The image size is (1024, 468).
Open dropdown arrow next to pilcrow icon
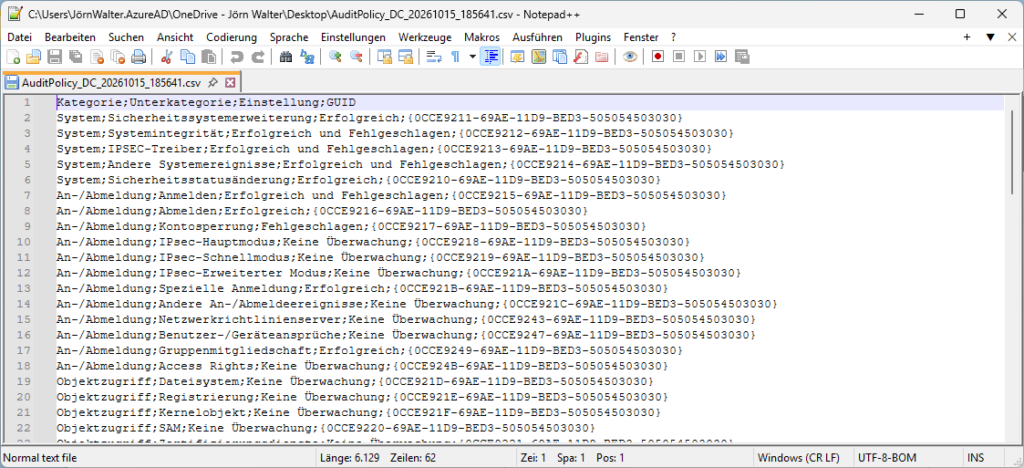(x=472, y=57)
